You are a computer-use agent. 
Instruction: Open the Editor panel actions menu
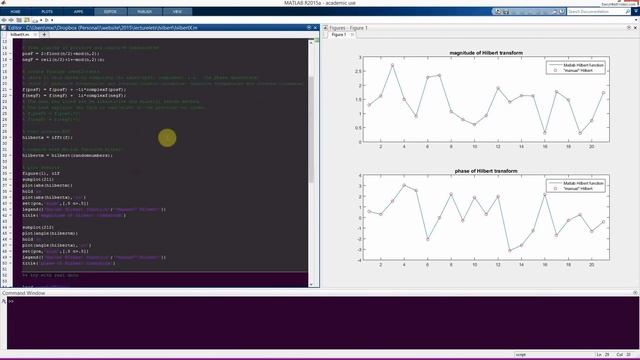coord(309,28)
